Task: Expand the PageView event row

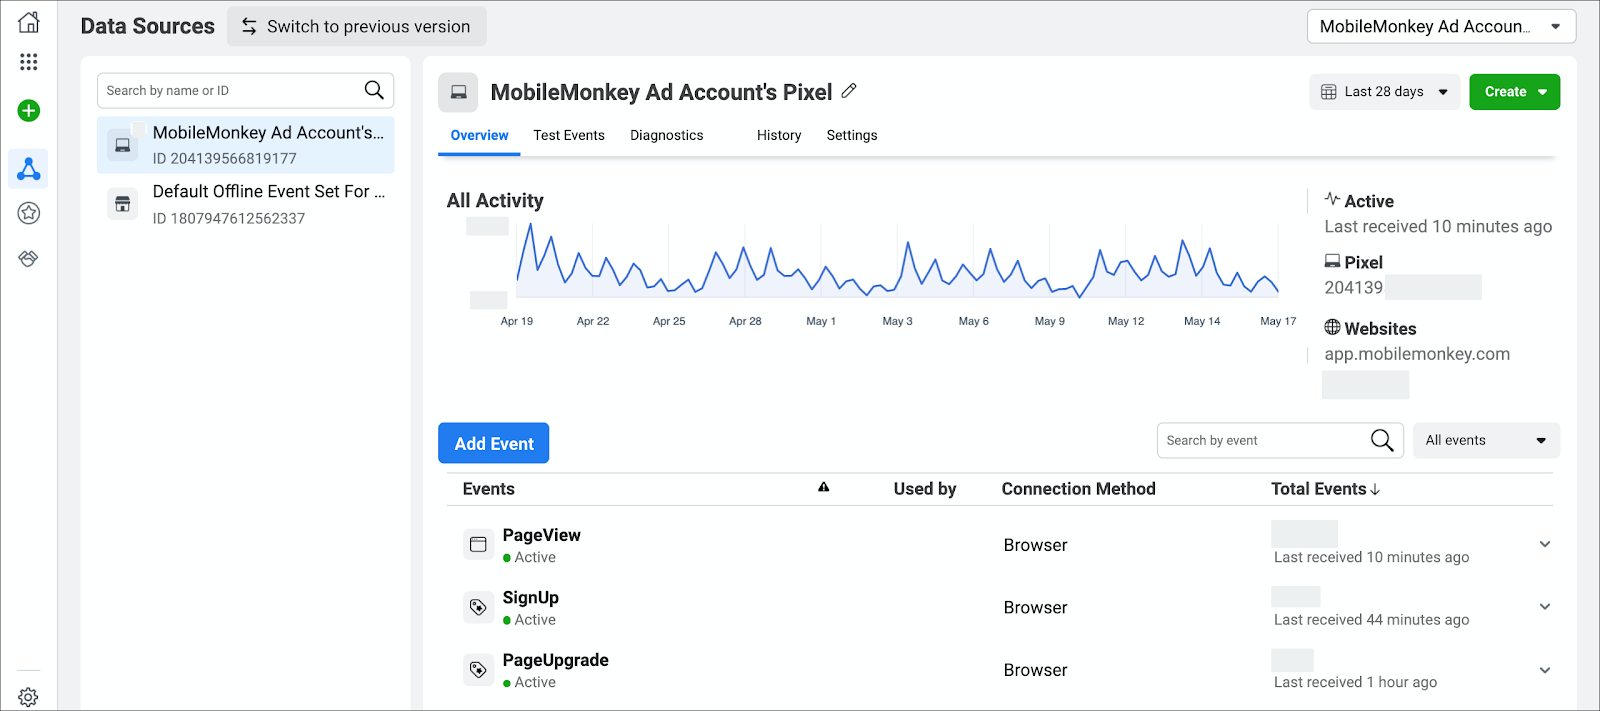Action: tap(1545, 545)
